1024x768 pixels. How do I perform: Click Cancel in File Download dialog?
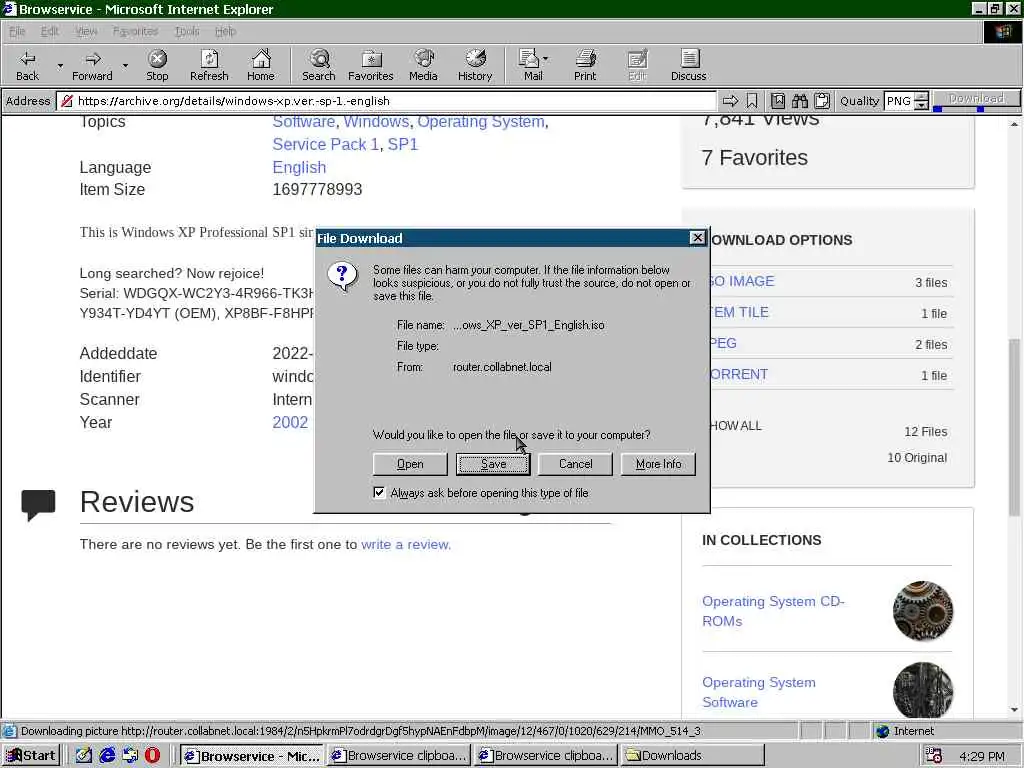[x=575, y=464]
